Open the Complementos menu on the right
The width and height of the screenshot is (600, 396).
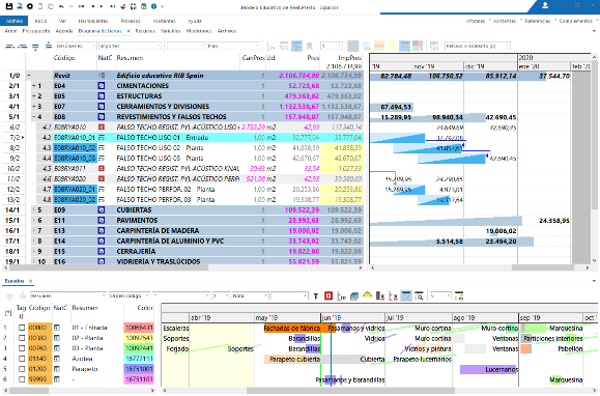pos(576,21)
